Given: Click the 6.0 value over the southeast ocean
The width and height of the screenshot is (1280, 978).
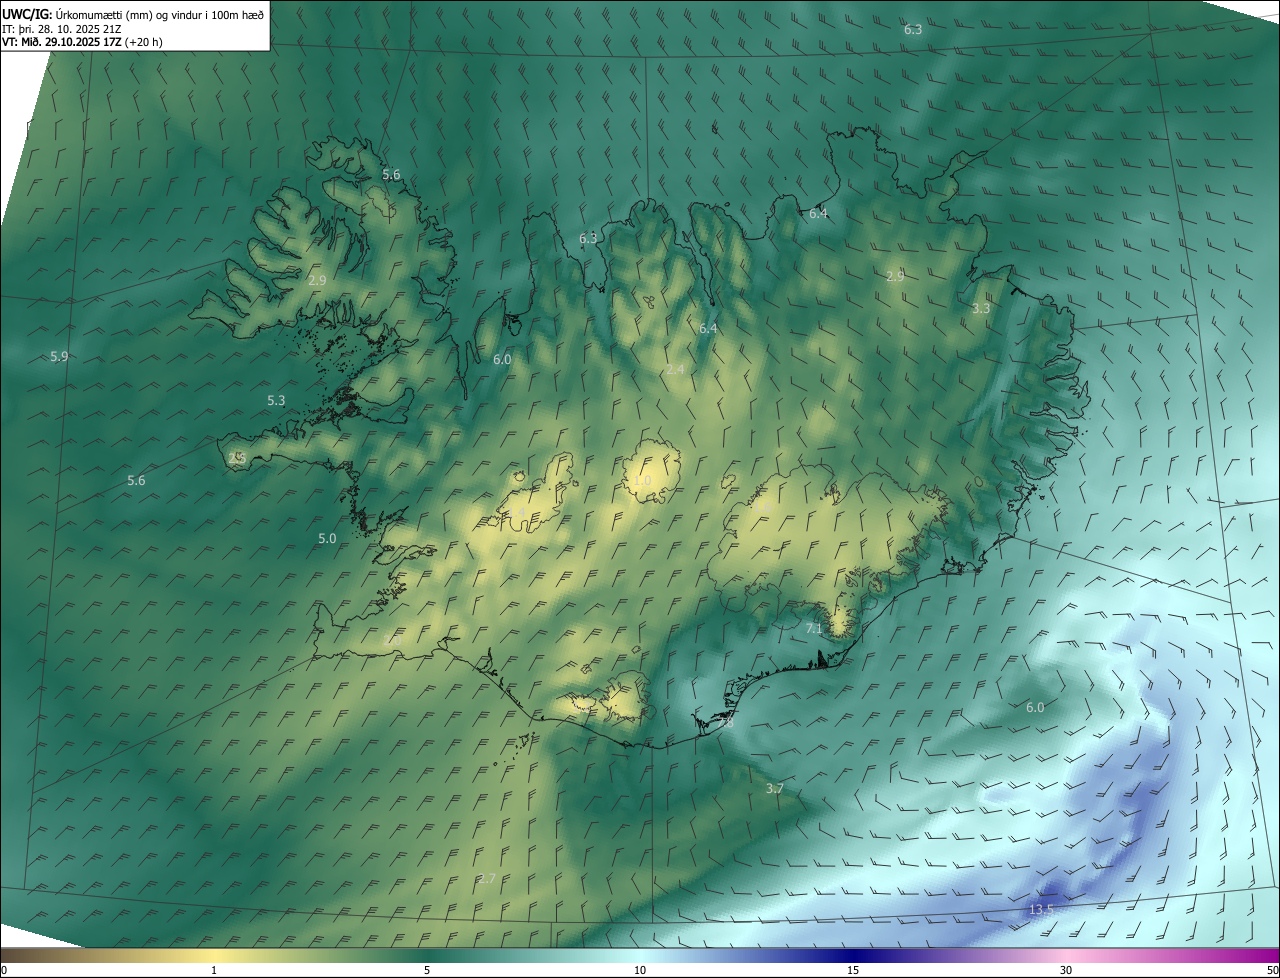Looking at the screenshot, I should [x=1035, y=707].
